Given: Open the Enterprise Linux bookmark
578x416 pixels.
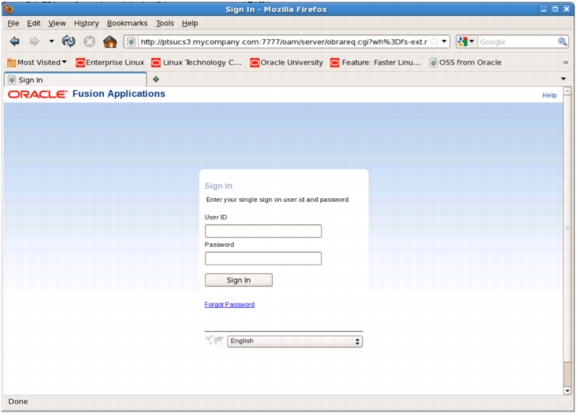Looking at the screenshot, I should click(110, 63).
